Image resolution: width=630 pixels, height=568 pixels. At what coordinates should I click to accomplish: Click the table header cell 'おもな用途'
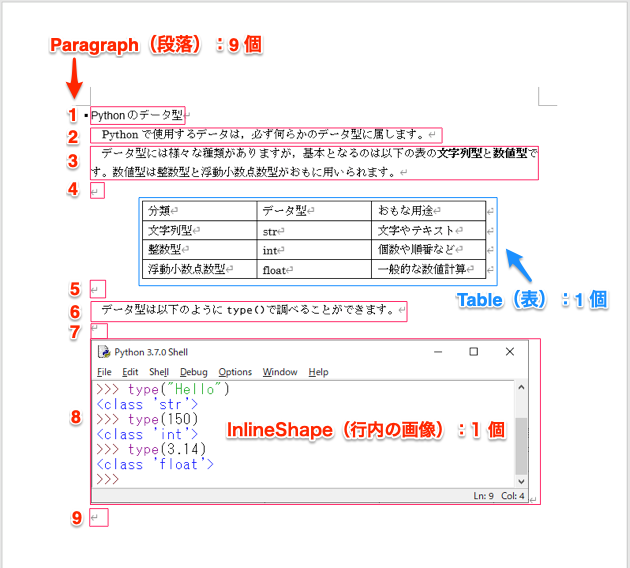click(x=429, y=210)
